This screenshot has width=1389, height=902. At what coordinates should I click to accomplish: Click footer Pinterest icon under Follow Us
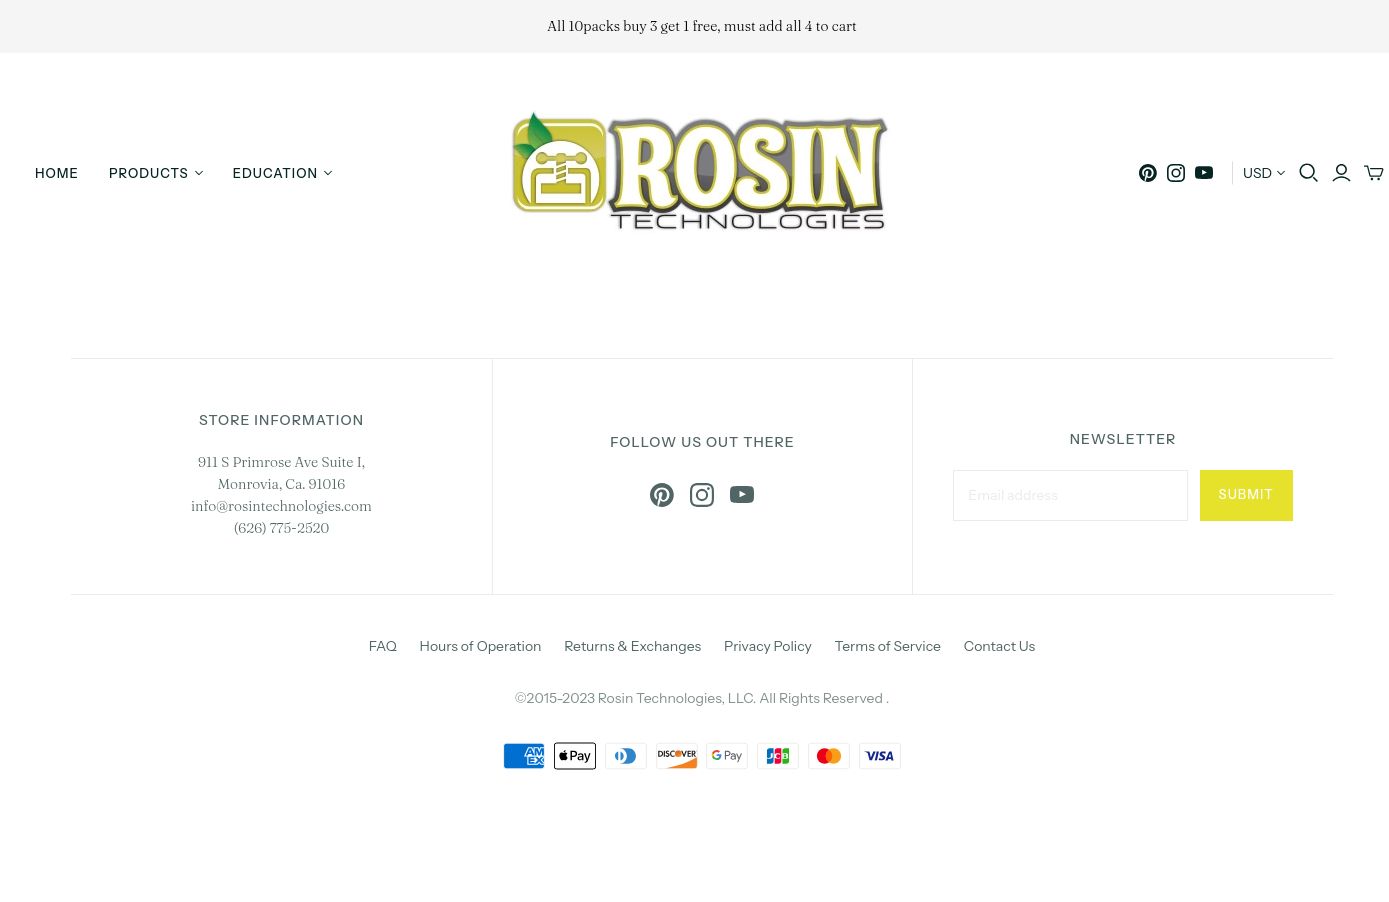point(662,495)
